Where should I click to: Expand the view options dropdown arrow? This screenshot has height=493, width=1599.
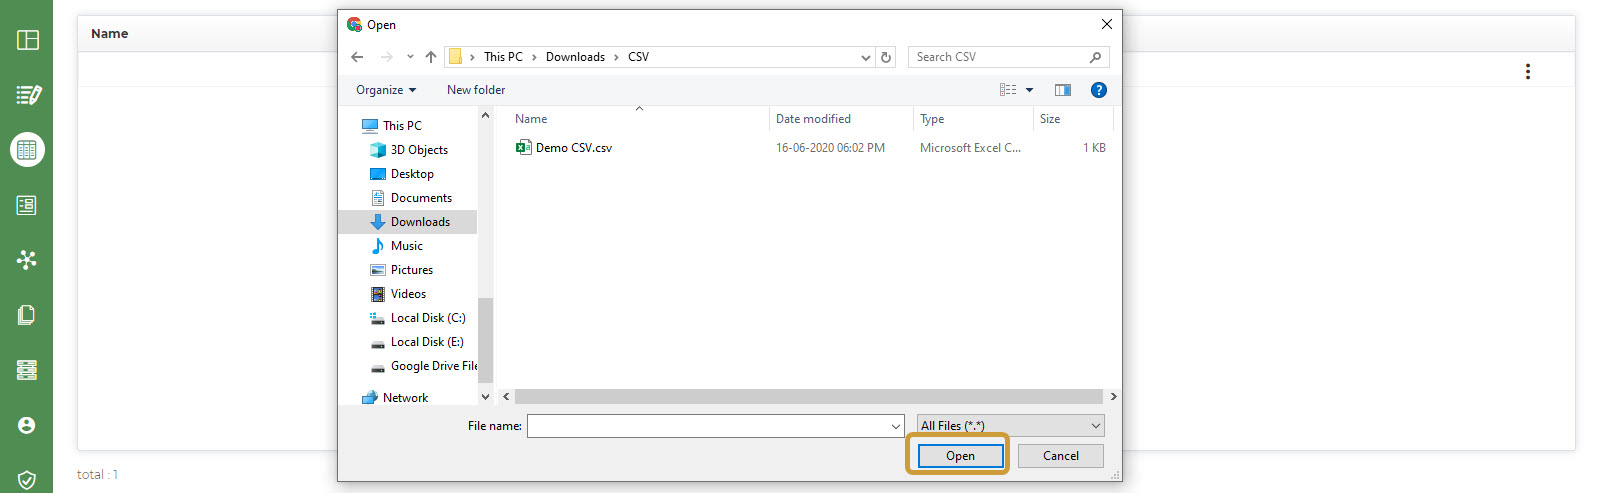tap(1029, 90)
